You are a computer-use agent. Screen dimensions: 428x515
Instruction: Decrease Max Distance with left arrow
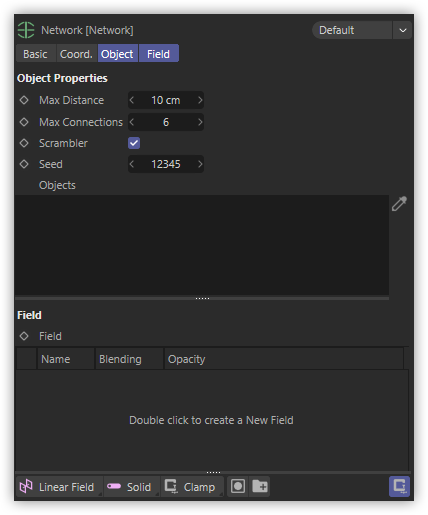(132, 100)
